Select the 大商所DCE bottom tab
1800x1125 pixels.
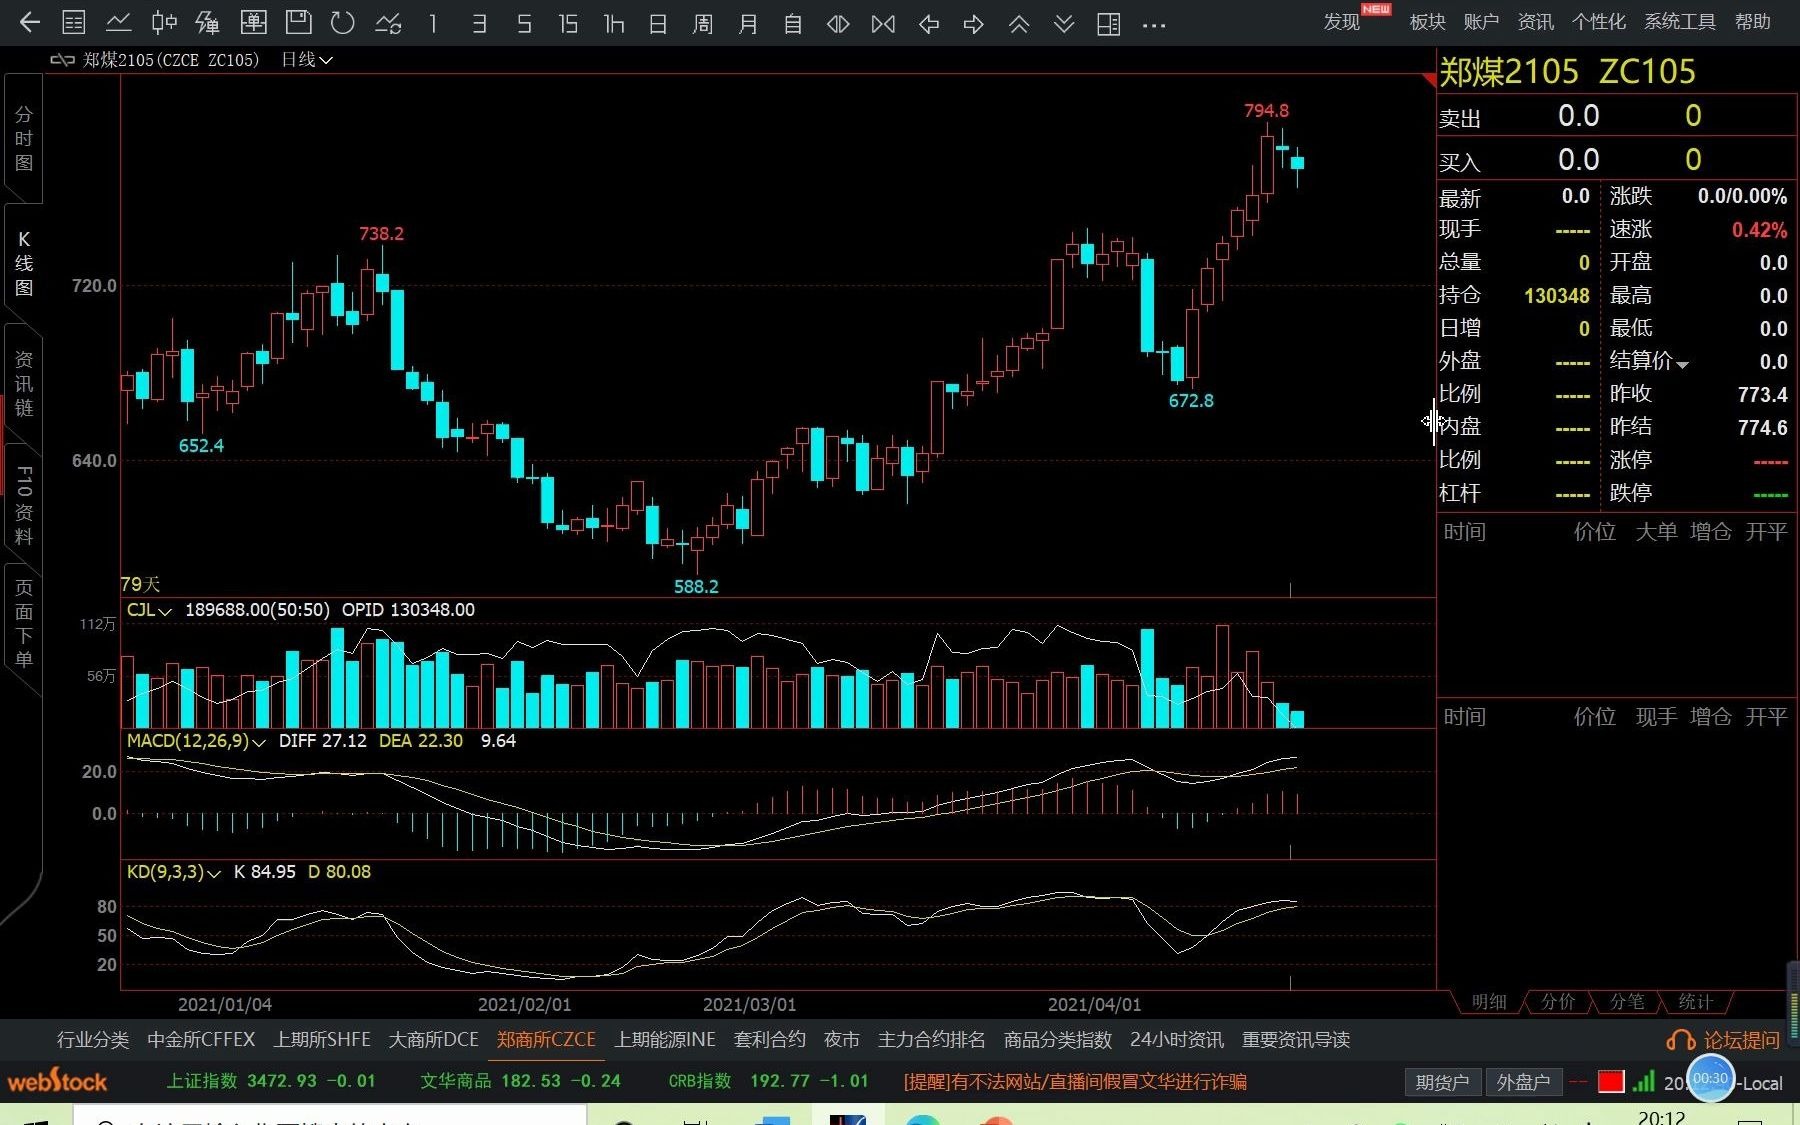pos(434,1040)
